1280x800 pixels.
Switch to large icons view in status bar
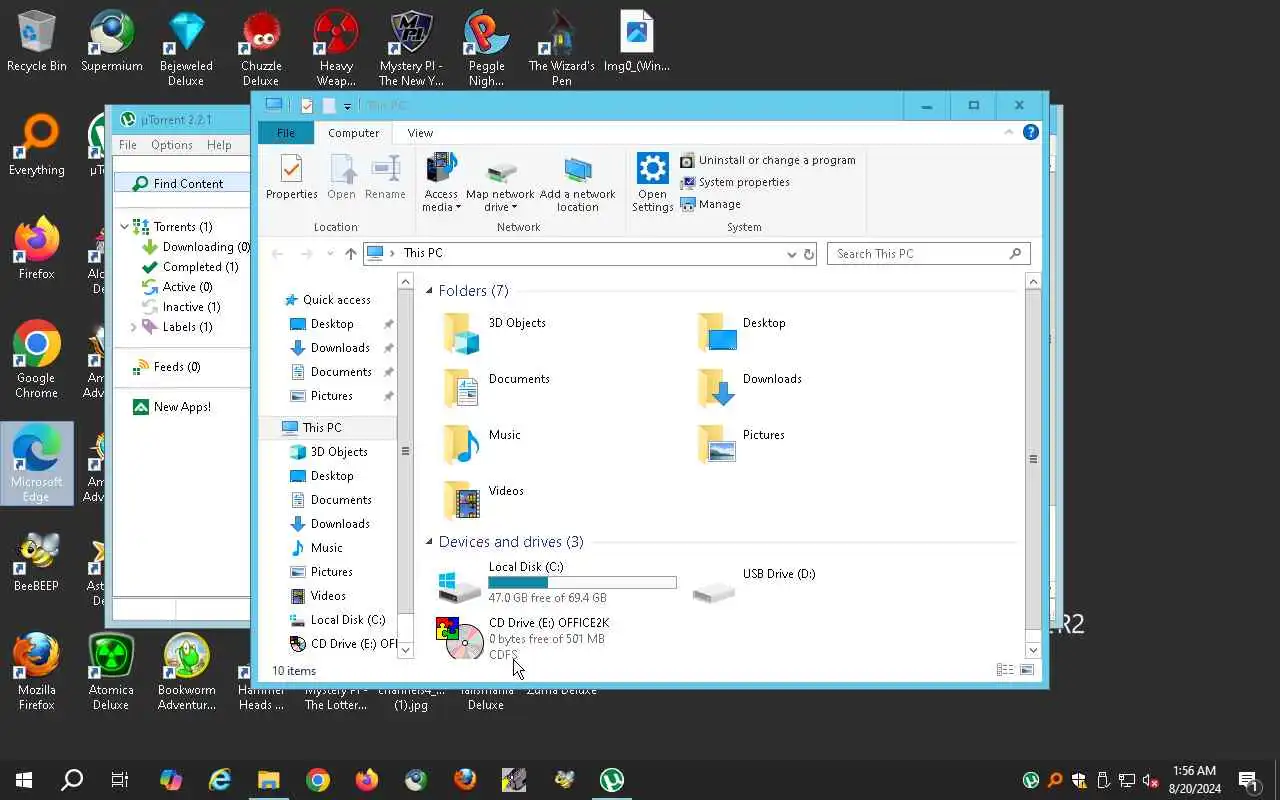[x=1027, y=670]
